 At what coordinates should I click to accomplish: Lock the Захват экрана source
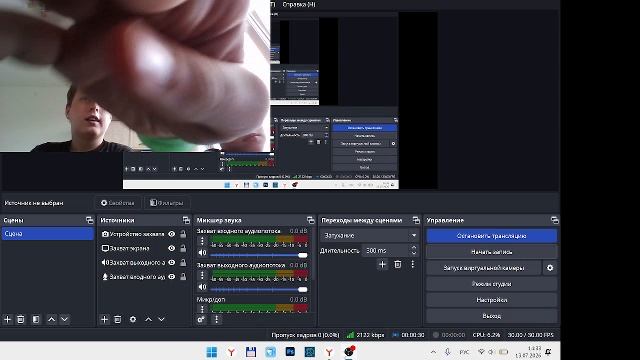(183, 248)
